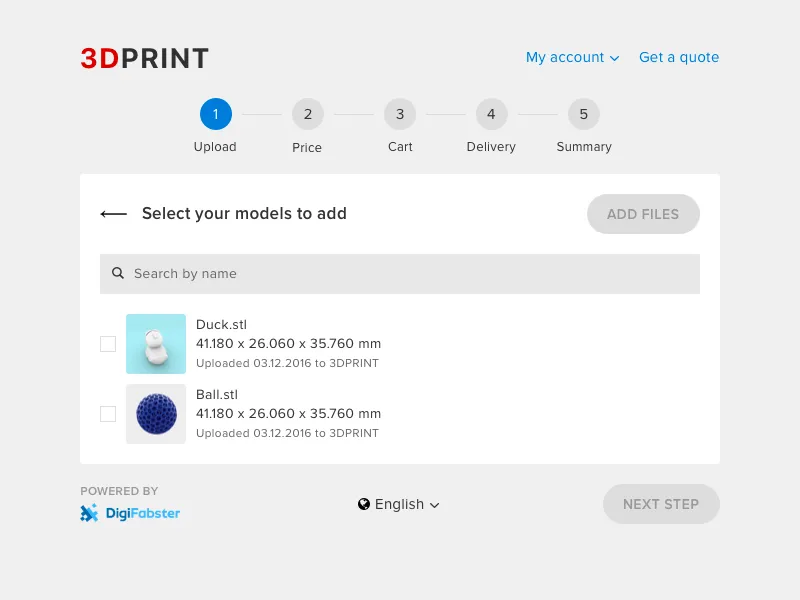This screenshot has width=800, height=600.
Task: Check the Duck.stl checkbox
Action: tap(108, 344)
